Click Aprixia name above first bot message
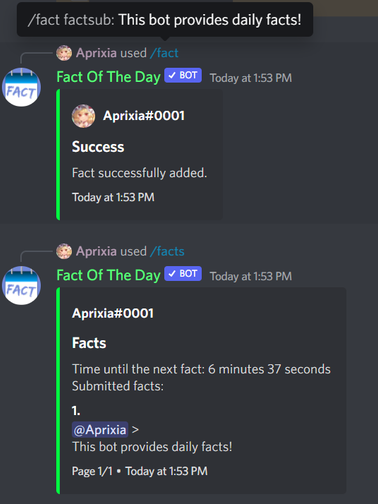Viewport: 378px width, 504px height. (x=96, y=53)
